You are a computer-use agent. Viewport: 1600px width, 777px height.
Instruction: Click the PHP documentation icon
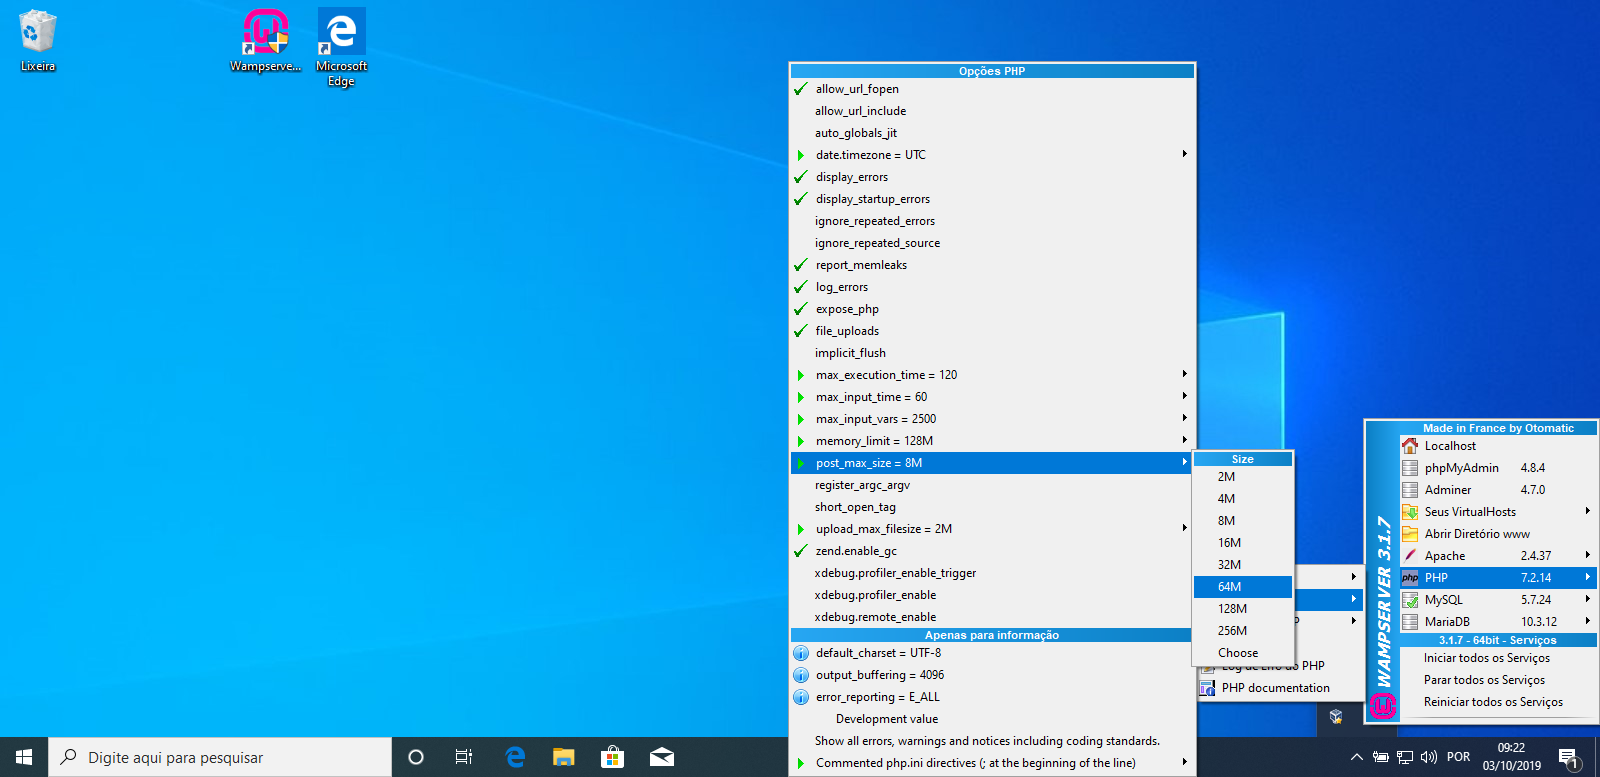[1207, 688]
